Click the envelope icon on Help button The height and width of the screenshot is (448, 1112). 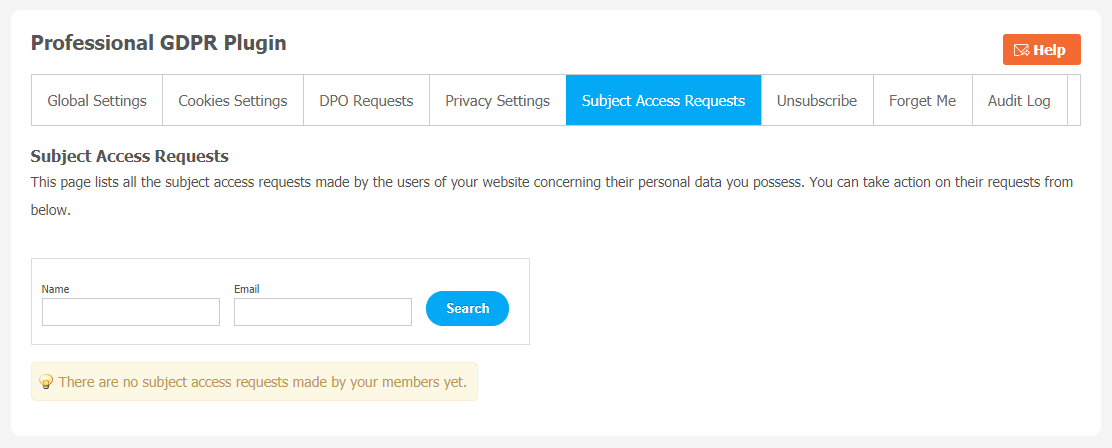[x=1021, y=50]
